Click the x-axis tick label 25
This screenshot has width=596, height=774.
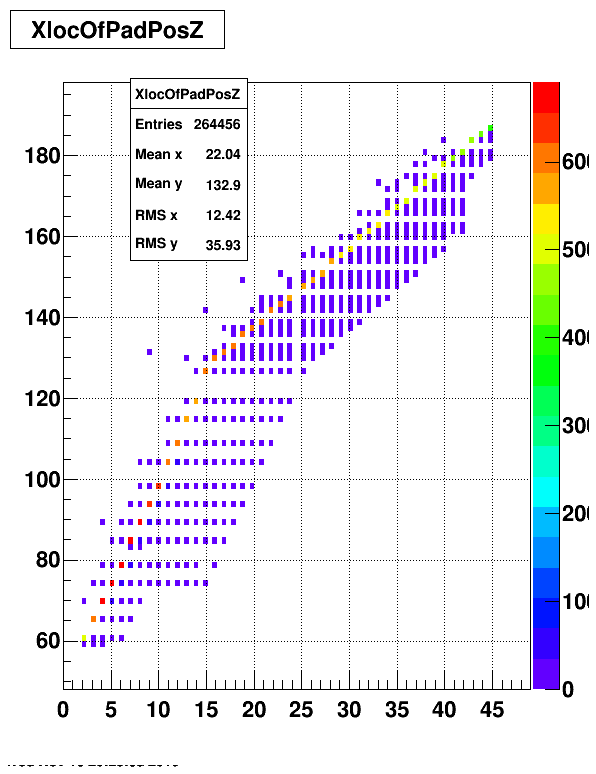(x=301, y=710)
